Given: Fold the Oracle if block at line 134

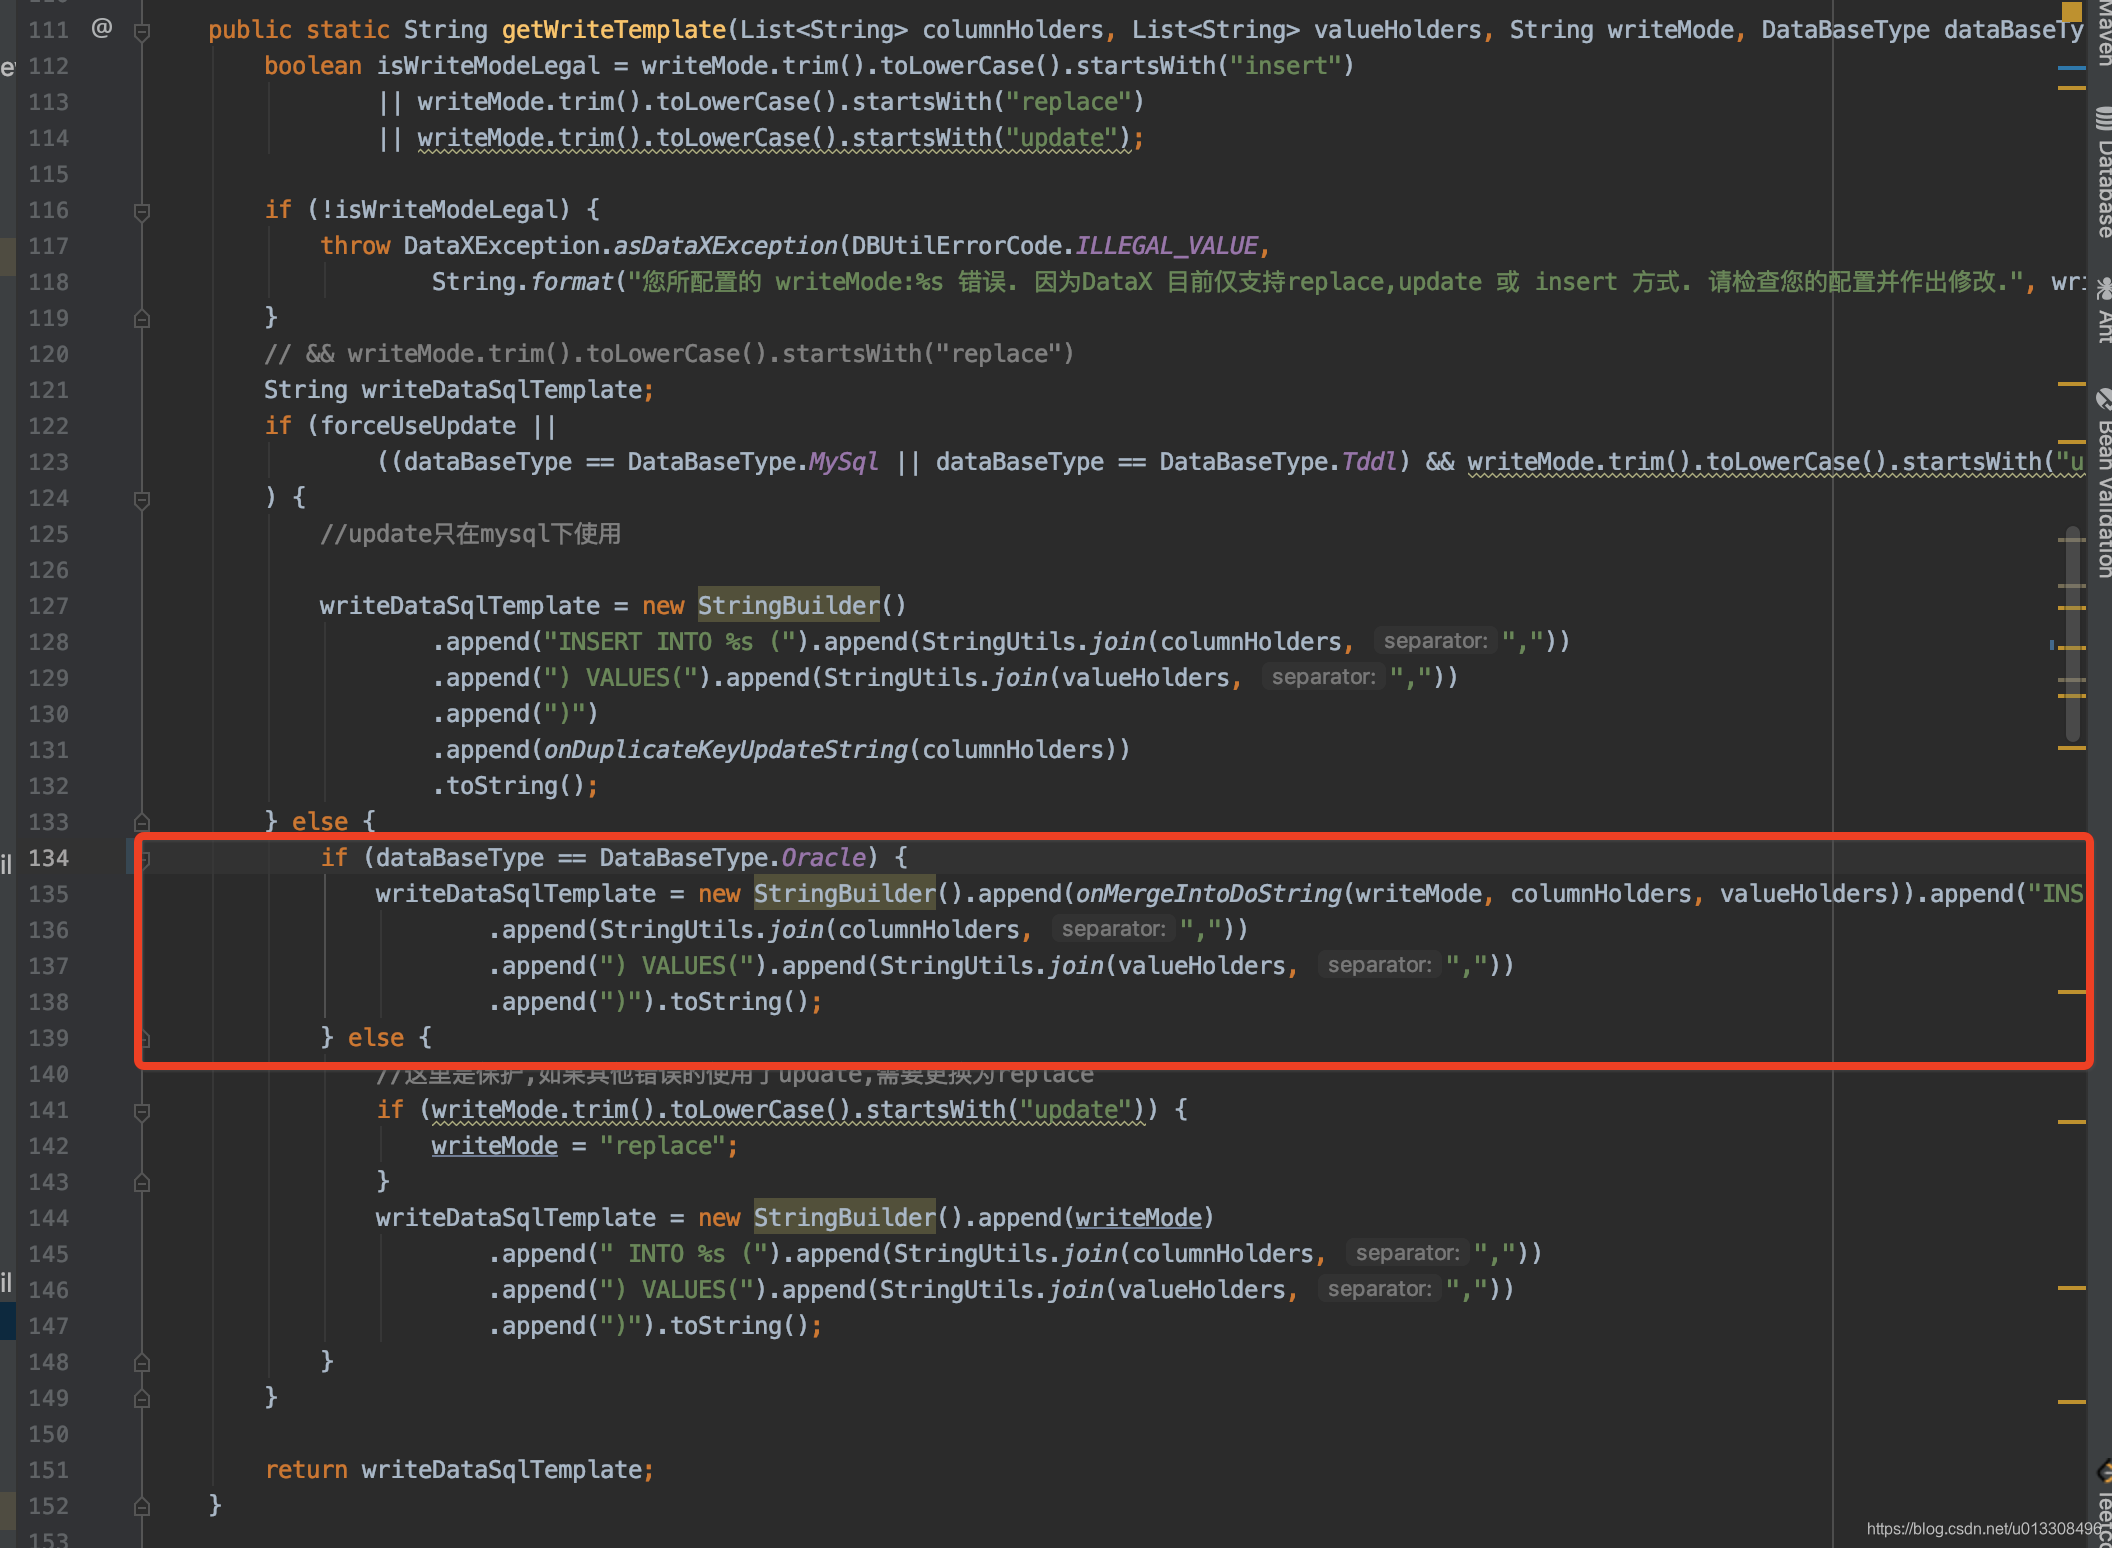Looking at the screenshot, I should [144, 858].
